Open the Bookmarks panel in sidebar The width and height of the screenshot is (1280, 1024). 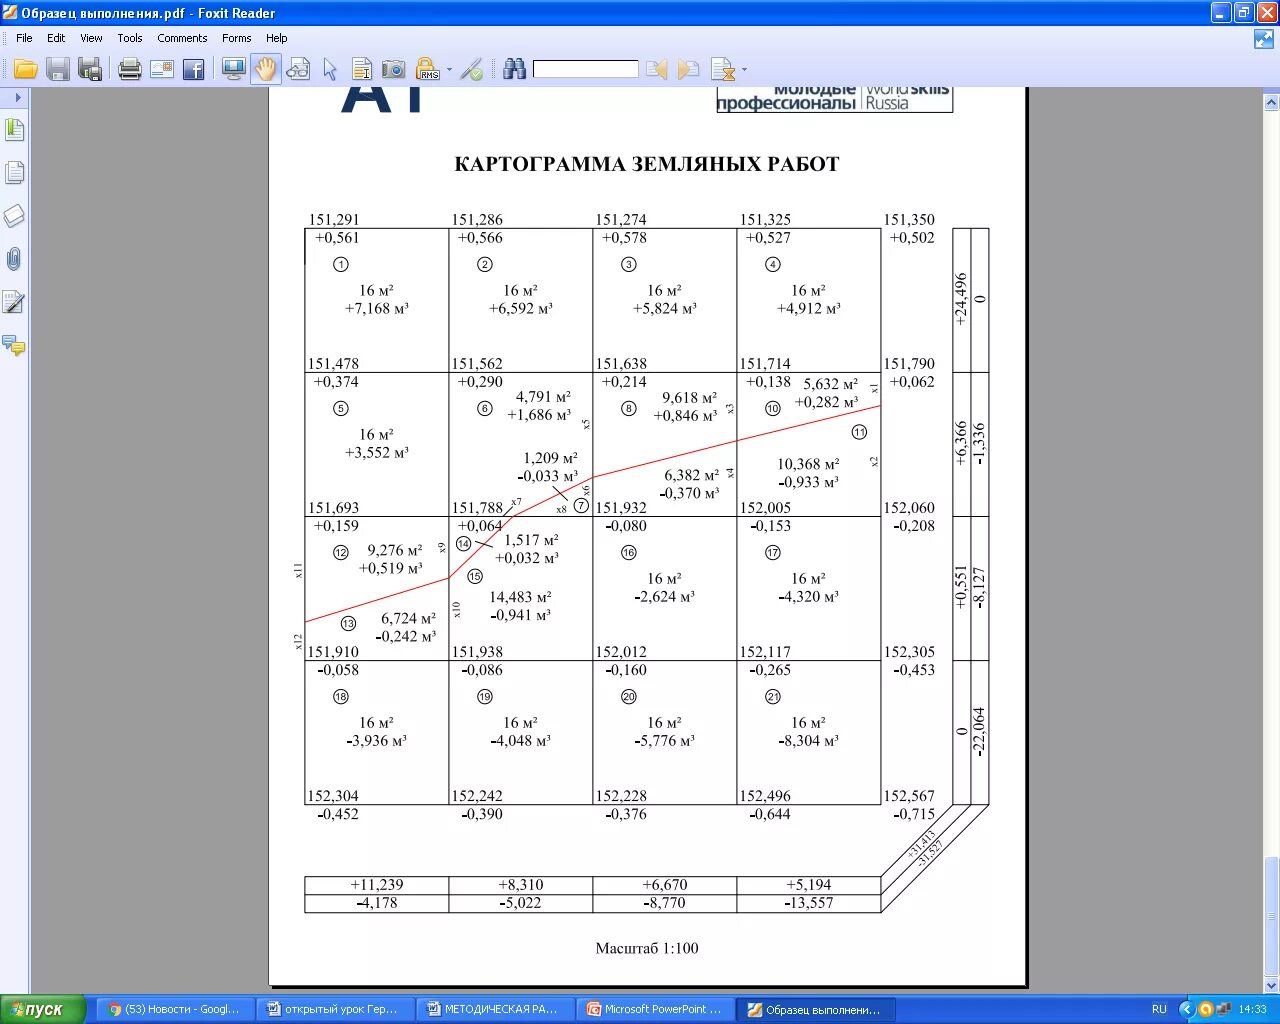(x=14, y=130)
